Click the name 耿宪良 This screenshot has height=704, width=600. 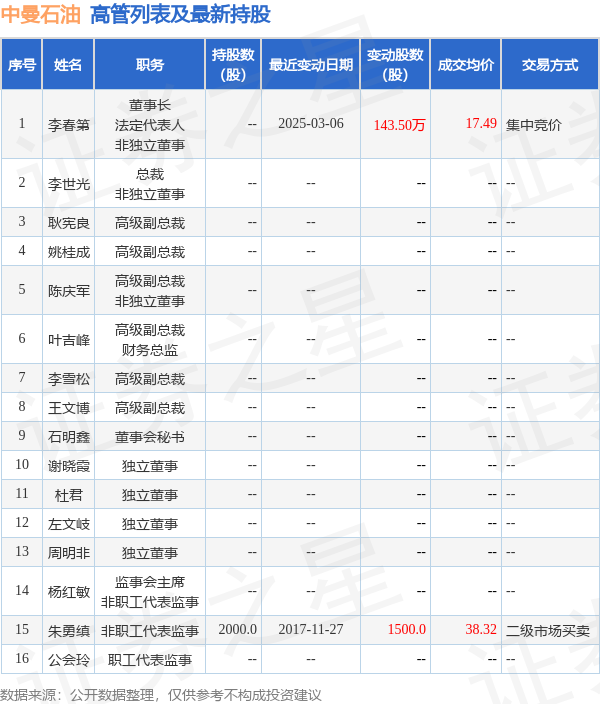[x=69, y=223]
